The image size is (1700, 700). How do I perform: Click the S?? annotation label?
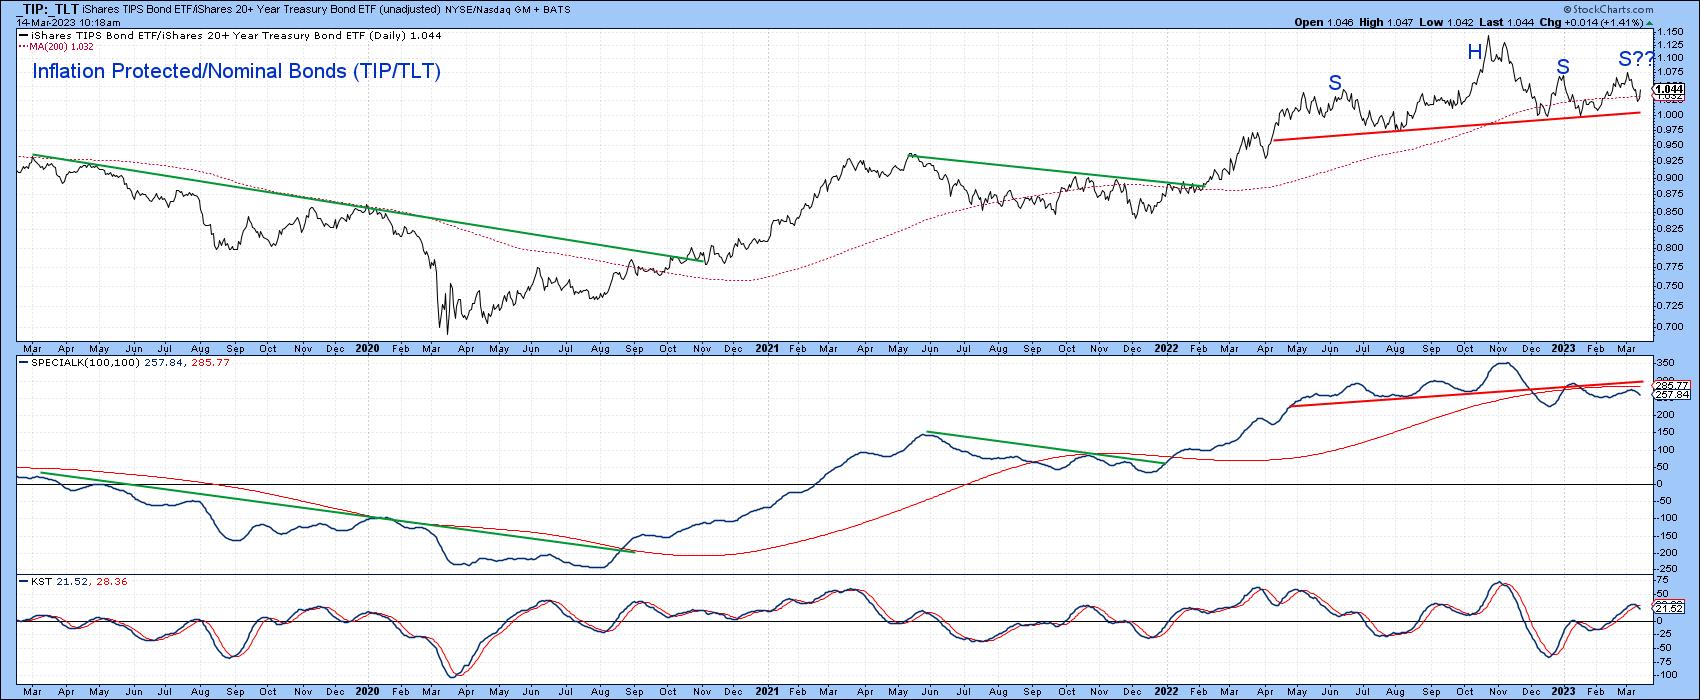click(x=1636, y=60)
